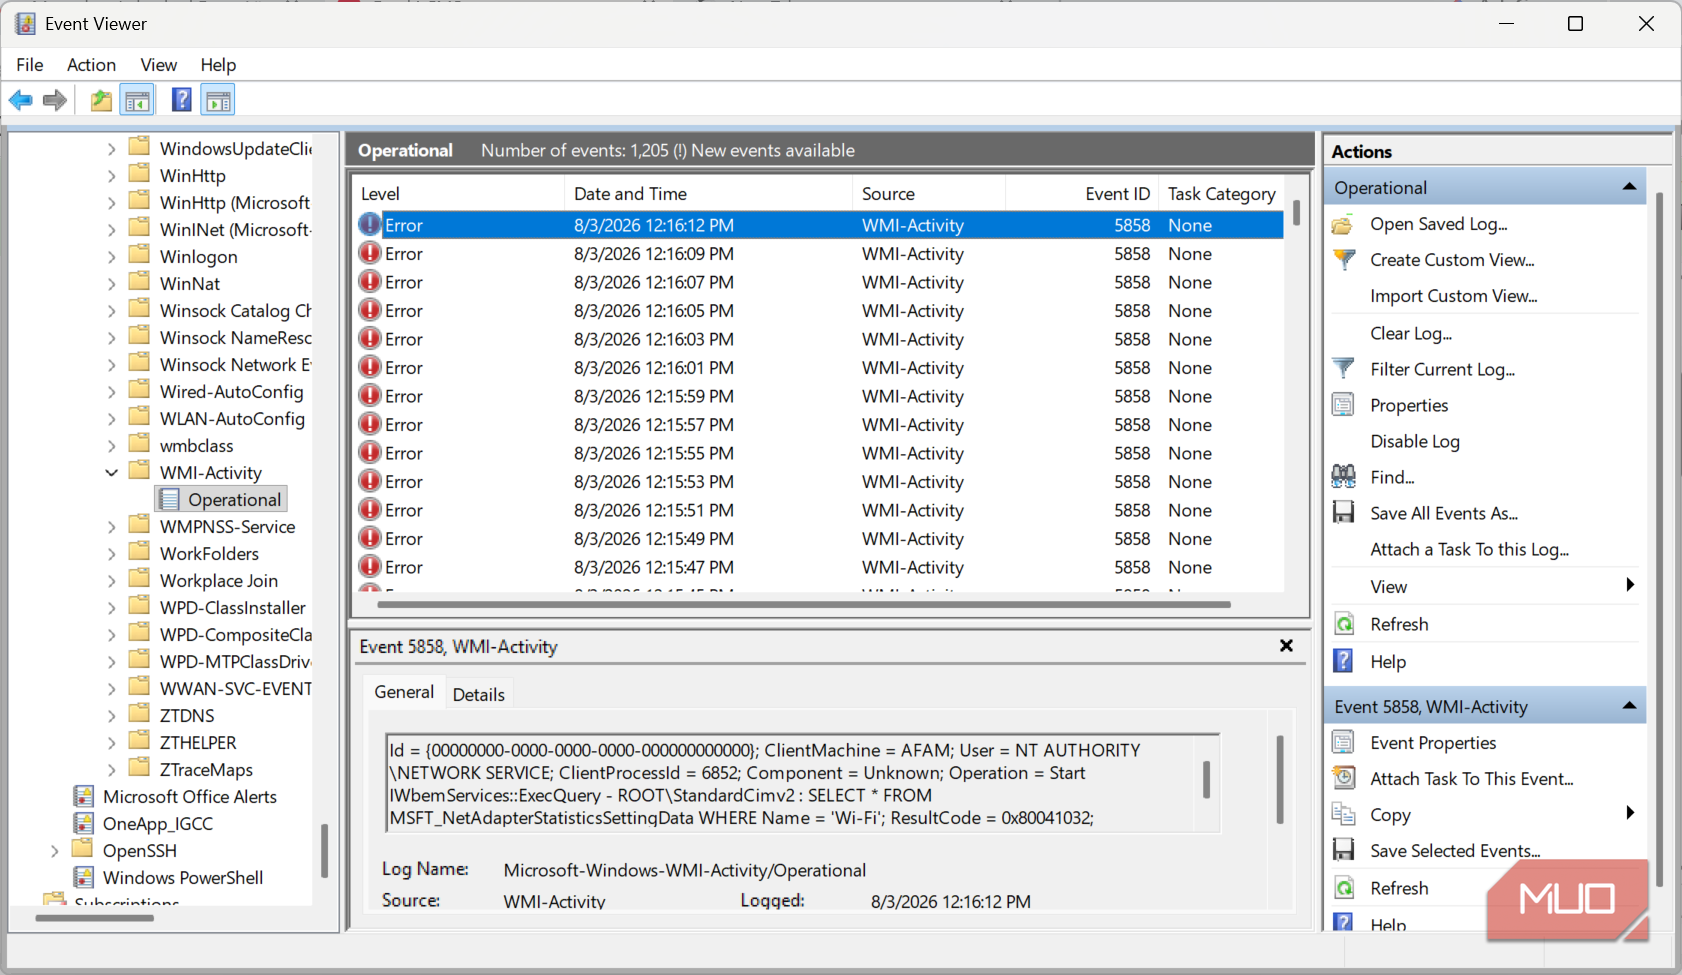The width and height of the screenshot is (1682, 975).
Task: Click the event description text box
Action: point(803,783)
